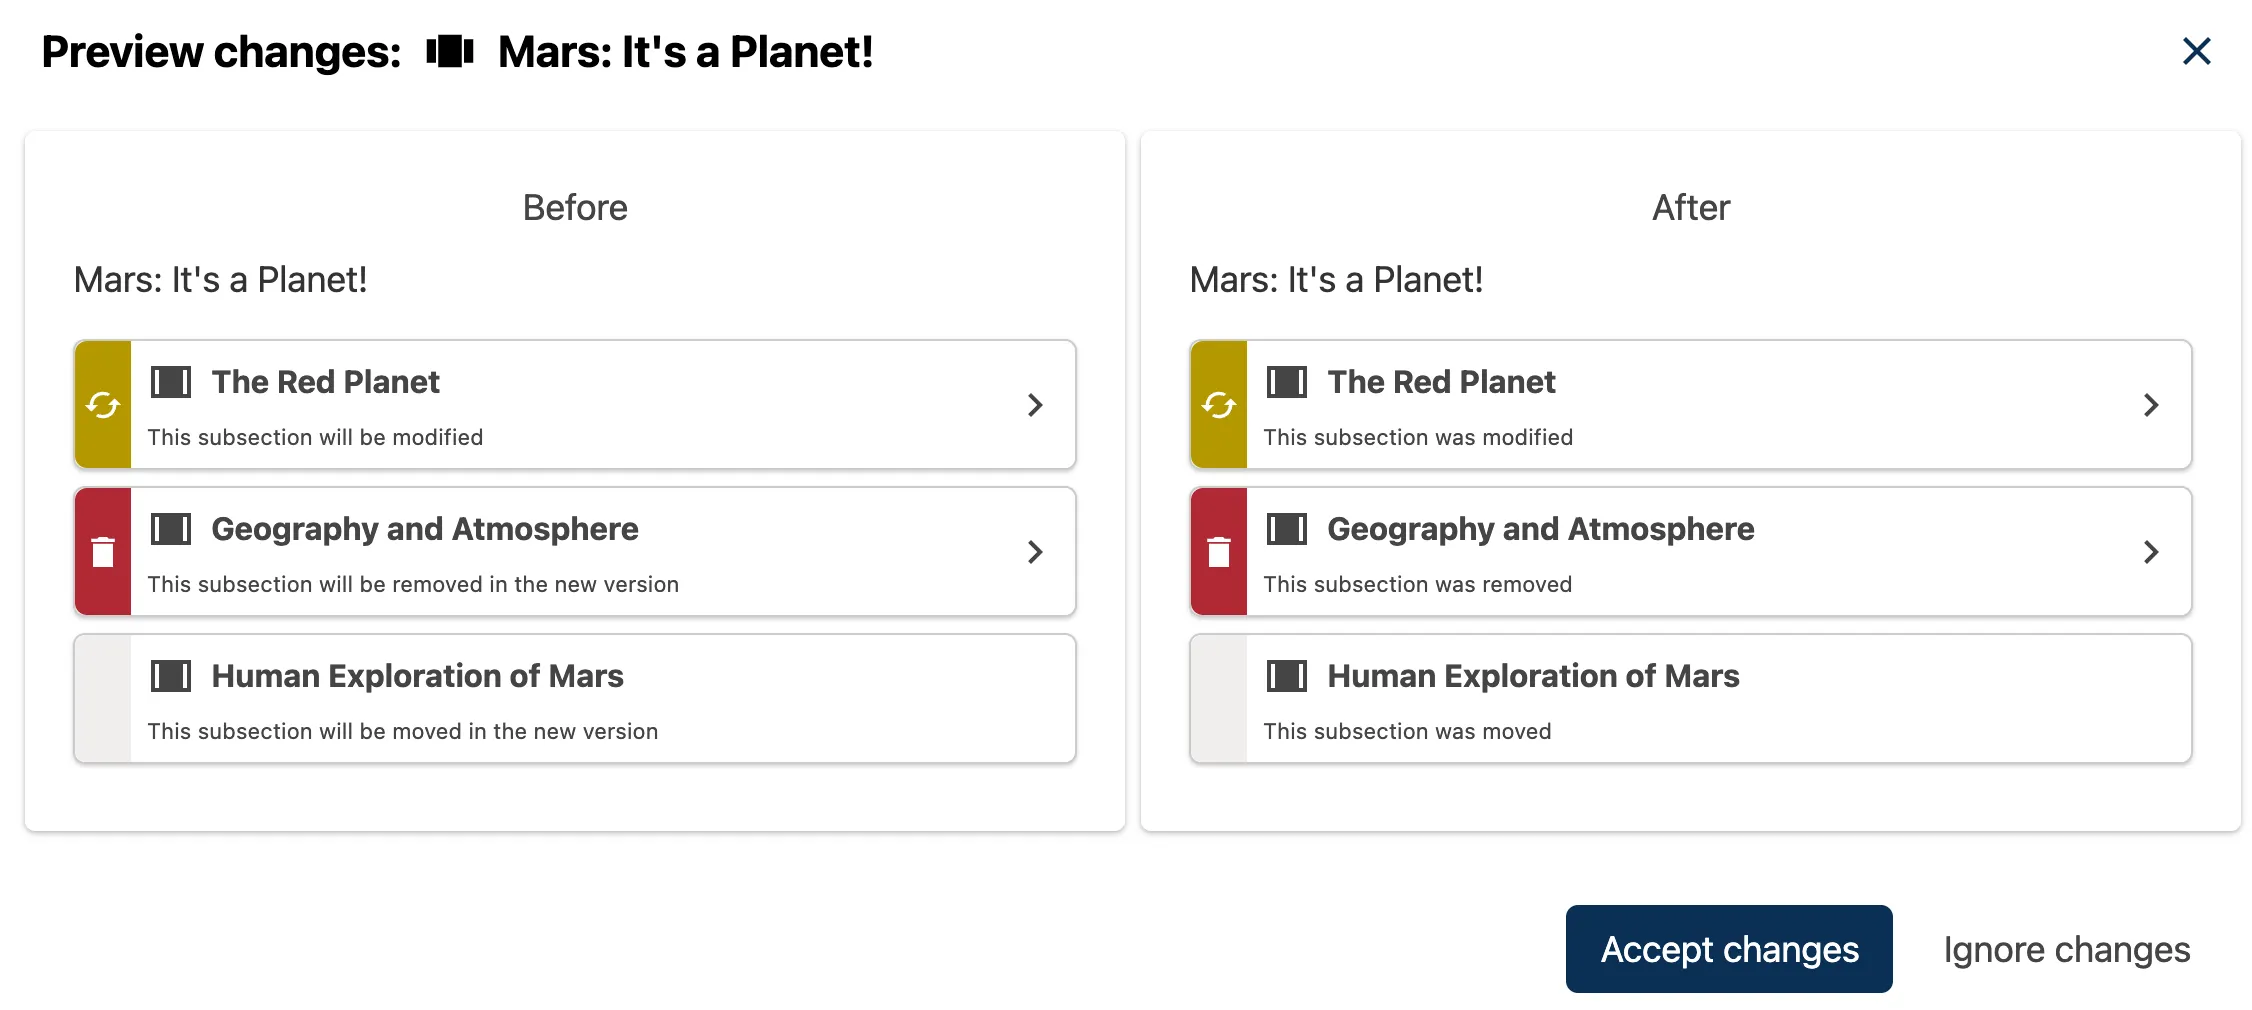The height and width of the screenshot is (1010, 2252).
Task: Click the unit icon on After's Human Exploration of Mars
Action: (x=1288, y=676)
